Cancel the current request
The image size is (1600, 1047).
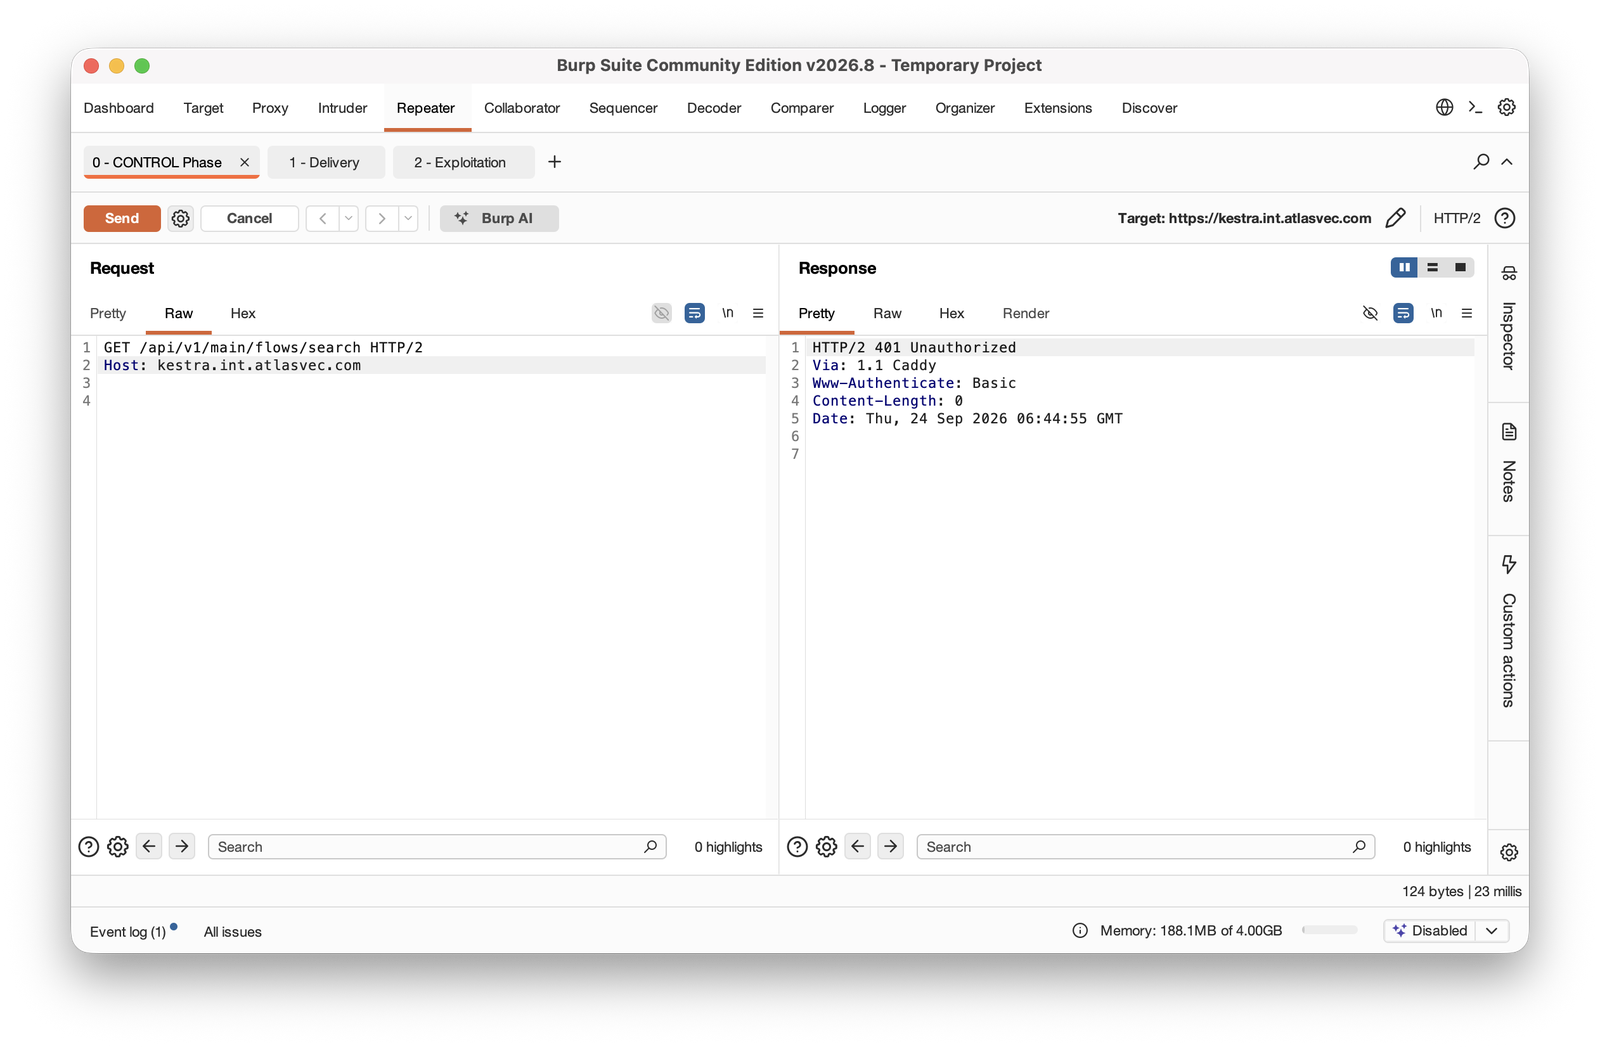click(x=250, y=218)
